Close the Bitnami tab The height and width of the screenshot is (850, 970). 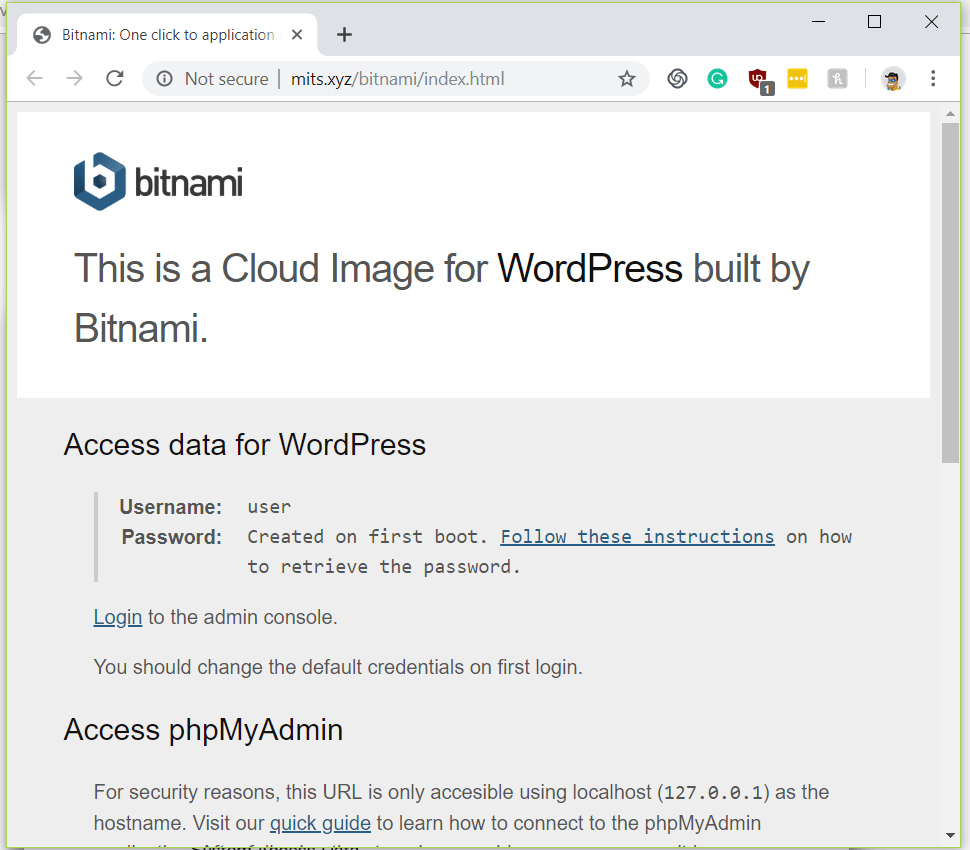(297, 35)
